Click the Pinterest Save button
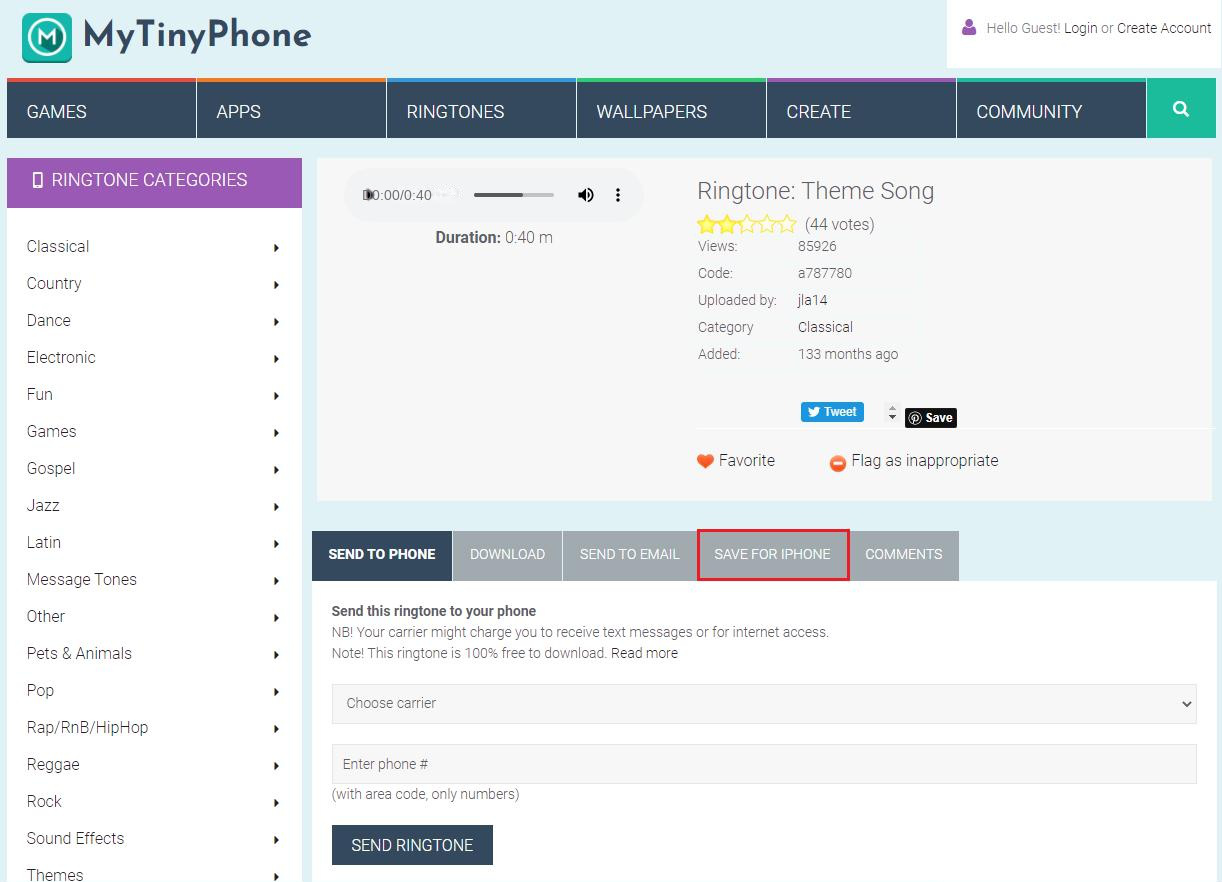1222x882 pixels. (931, 418)
